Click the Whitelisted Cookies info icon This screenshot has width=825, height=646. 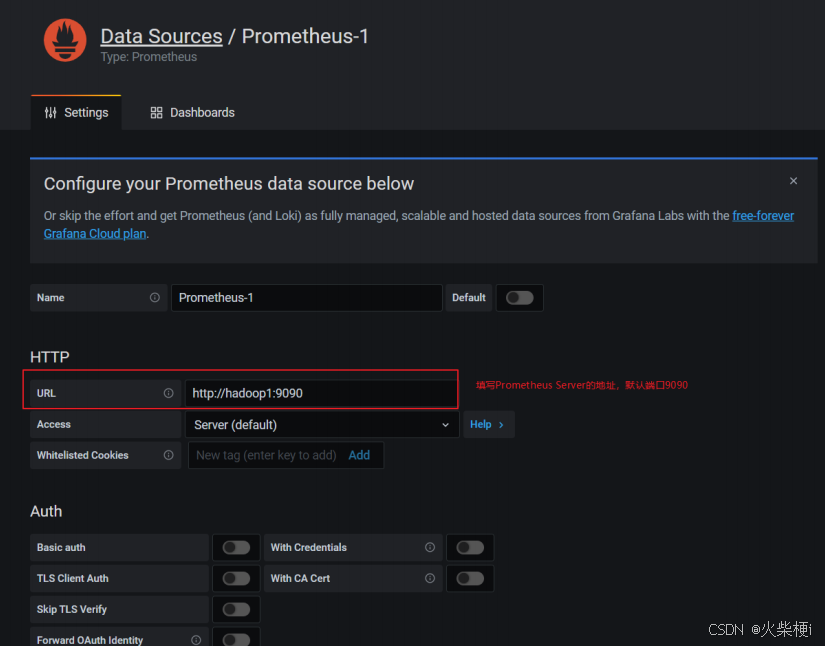click(x=168, y=455)
